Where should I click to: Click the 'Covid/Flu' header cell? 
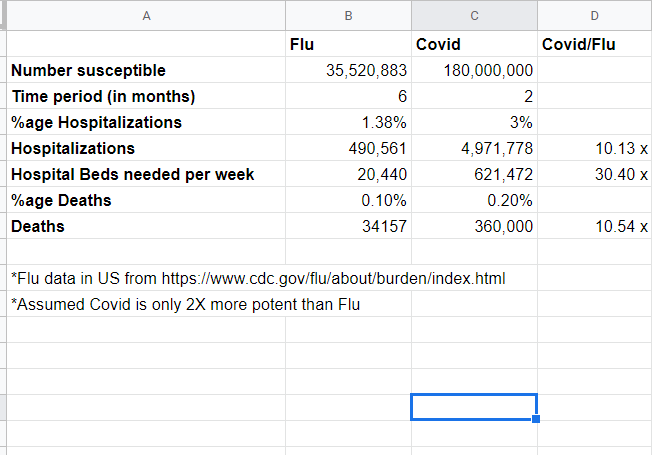[595, 44]
